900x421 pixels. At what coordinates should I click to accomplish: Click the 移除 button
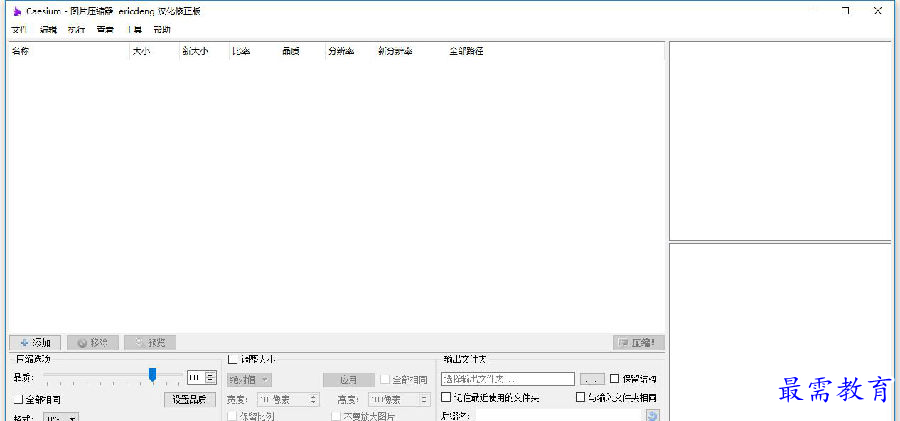(x=92, y=343)
